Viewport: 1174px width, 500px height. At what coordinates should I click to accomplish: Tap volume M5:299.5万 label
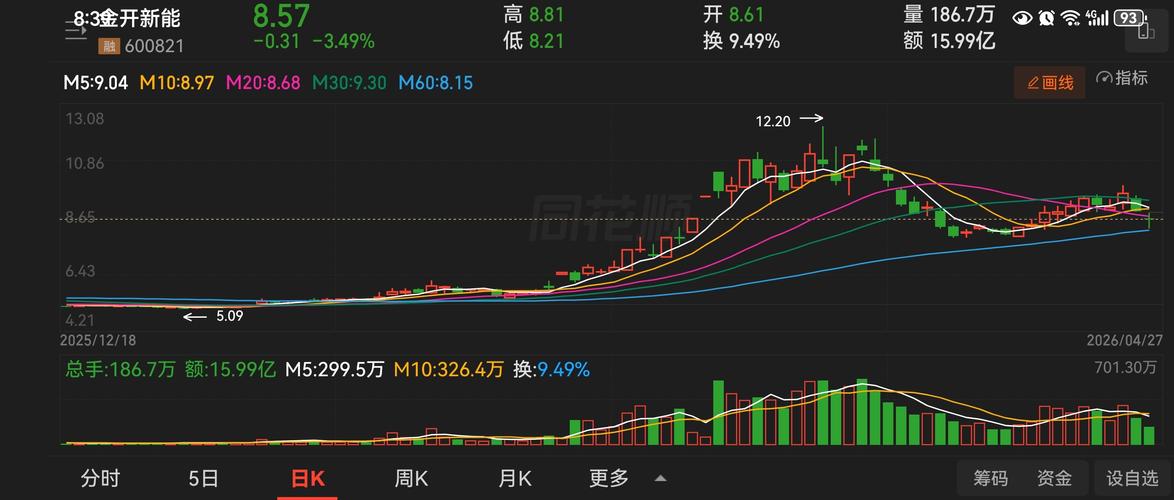335,369
